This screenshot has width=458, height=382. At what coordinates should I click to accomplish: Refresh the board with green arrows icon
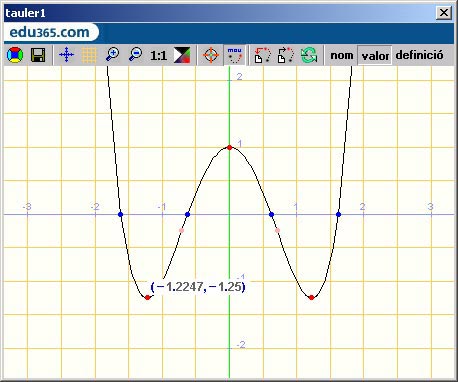[309, 55]
